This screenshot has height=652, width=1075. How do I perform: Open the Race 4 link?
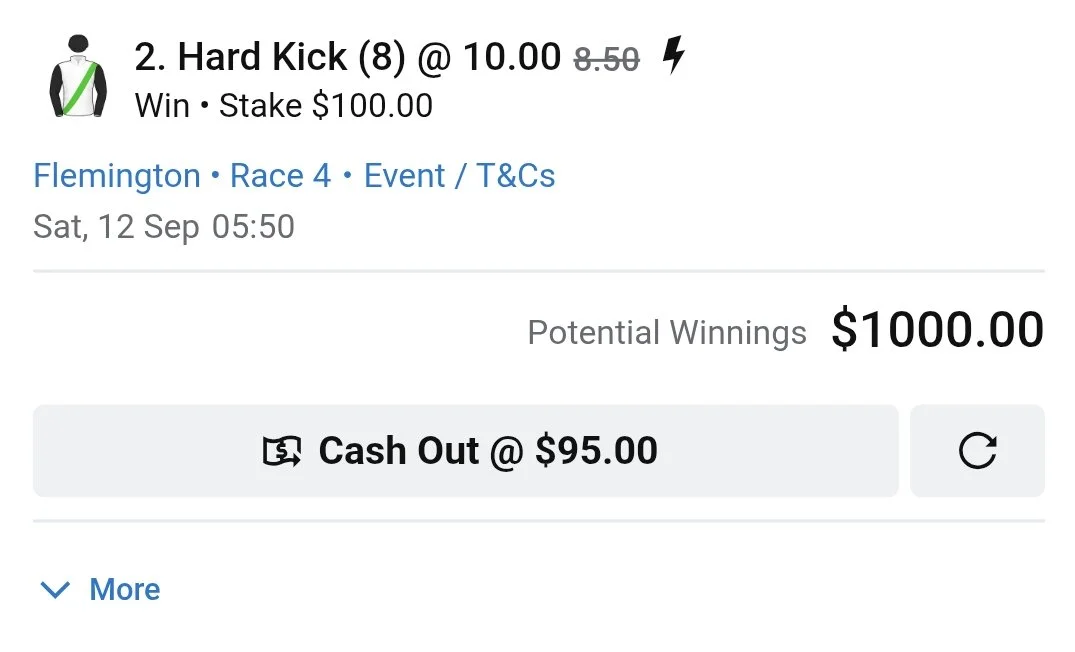(x=280, y=176)
